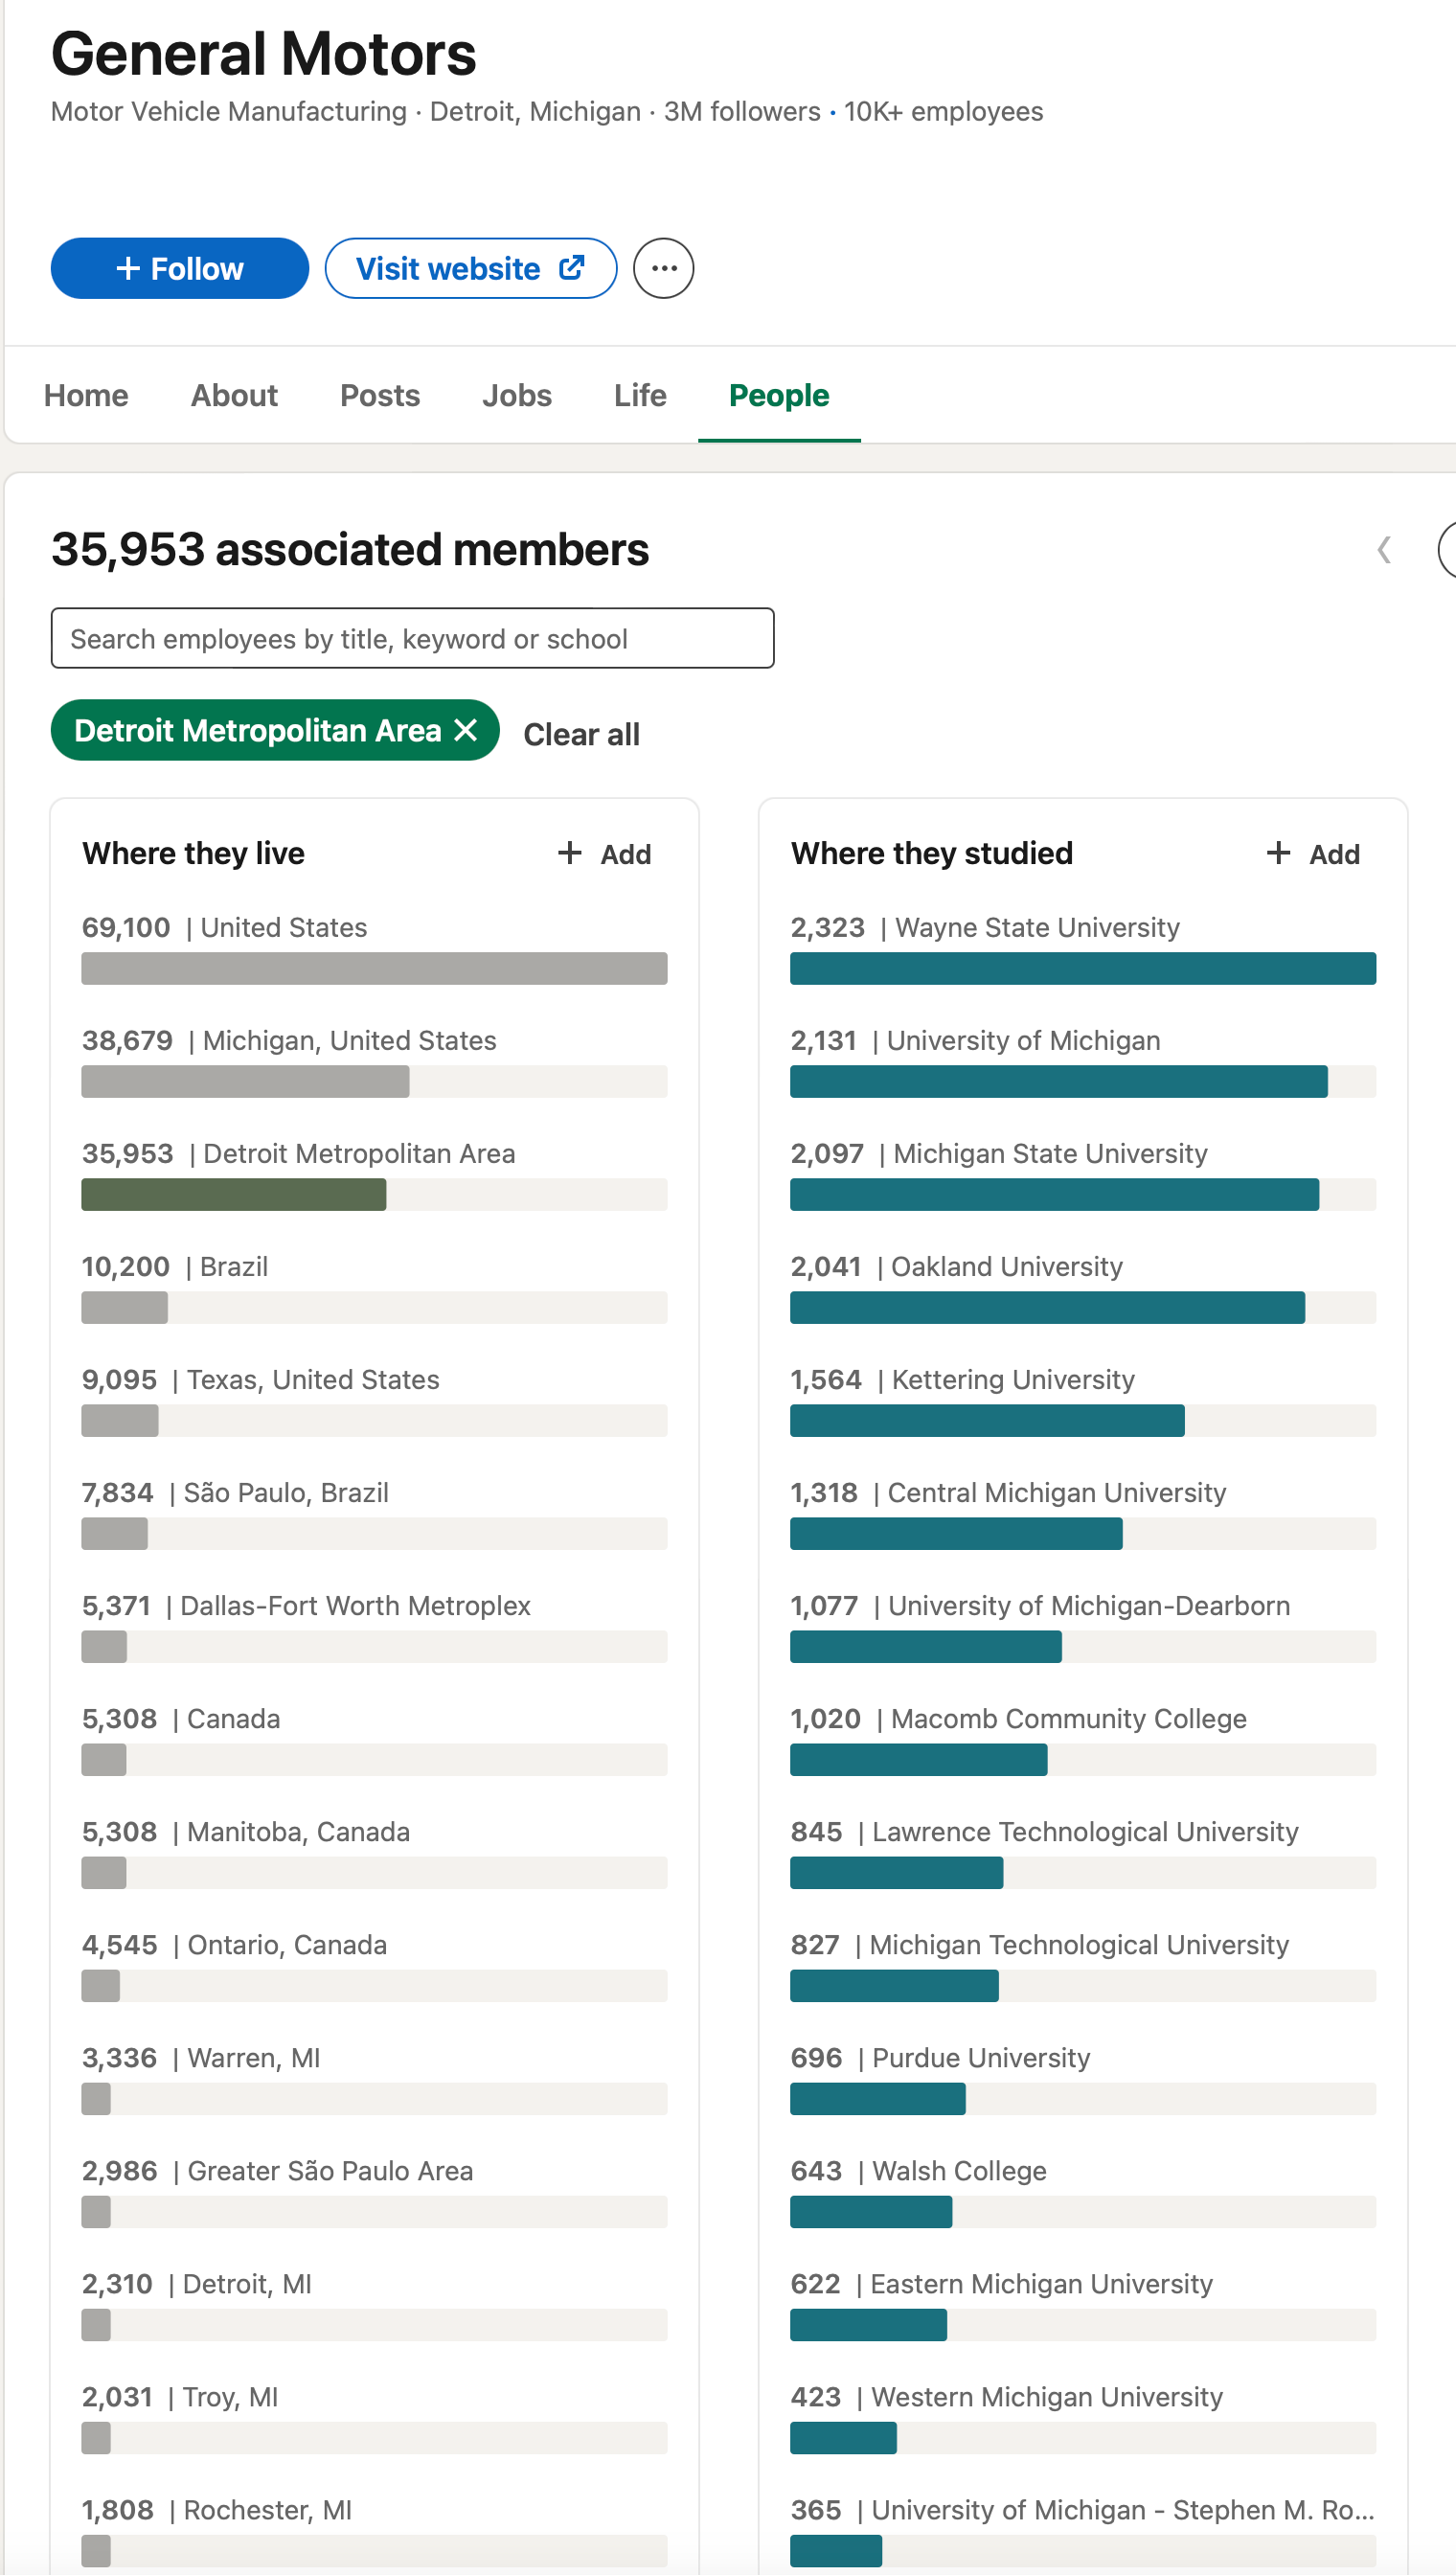Filter by Detroit, MI
The width and height of the screenshot is (1456, 2575).
tap(374, 2304)
